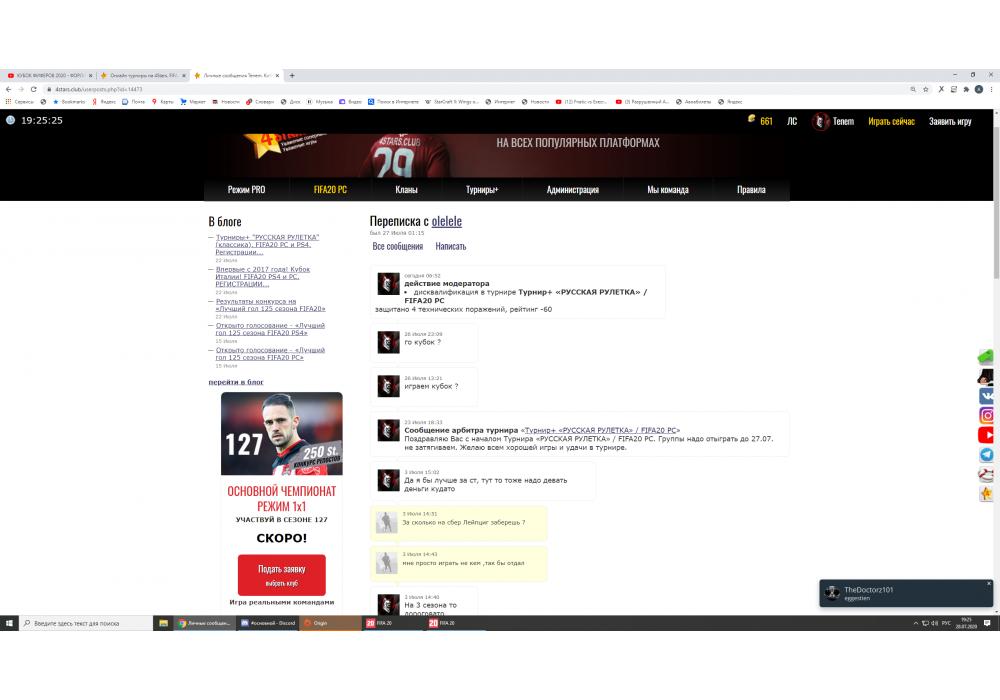
Task: Open the Почта bookmark
Action: pyautogui.click(x=133, y=101)
